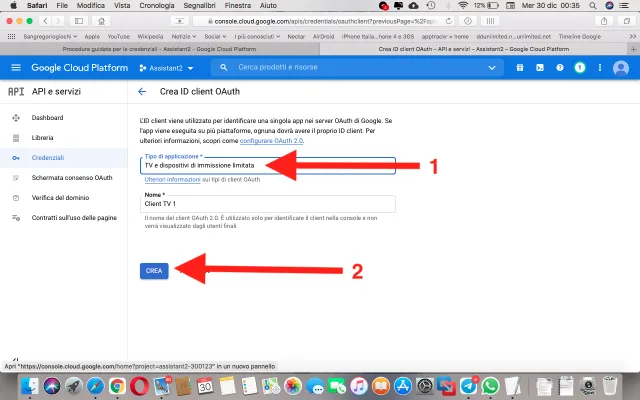Expand the search bar dropdown arrow
Image resolution: width=640 pixels, height=400 pixels.
click(490, 67)
